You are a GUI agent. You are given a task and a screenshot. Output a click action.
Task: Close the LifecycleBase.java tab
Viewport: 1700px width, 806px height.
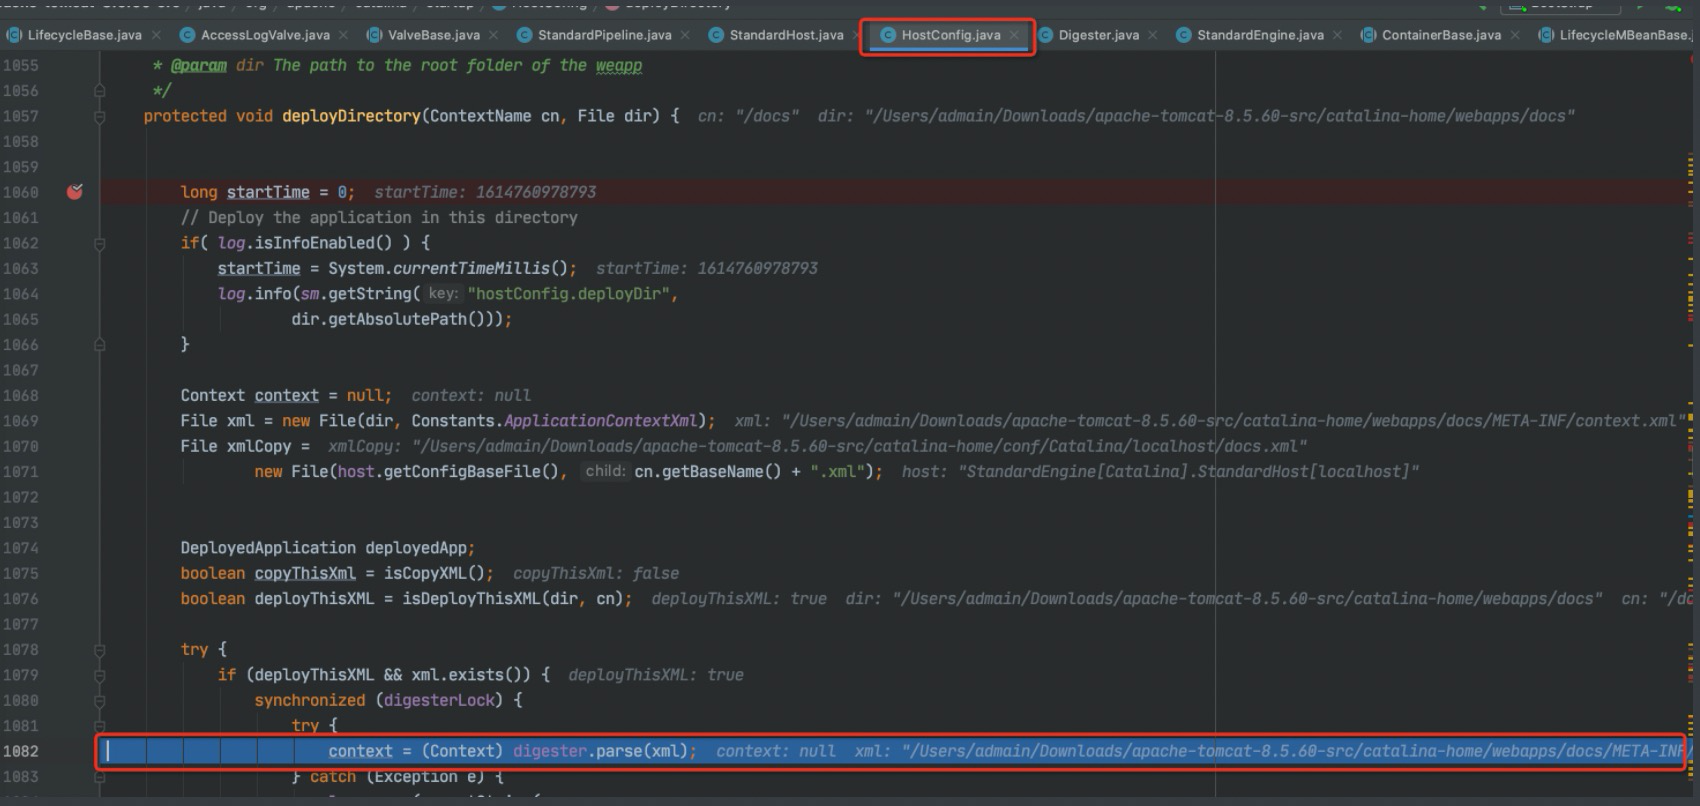[157, 35]
